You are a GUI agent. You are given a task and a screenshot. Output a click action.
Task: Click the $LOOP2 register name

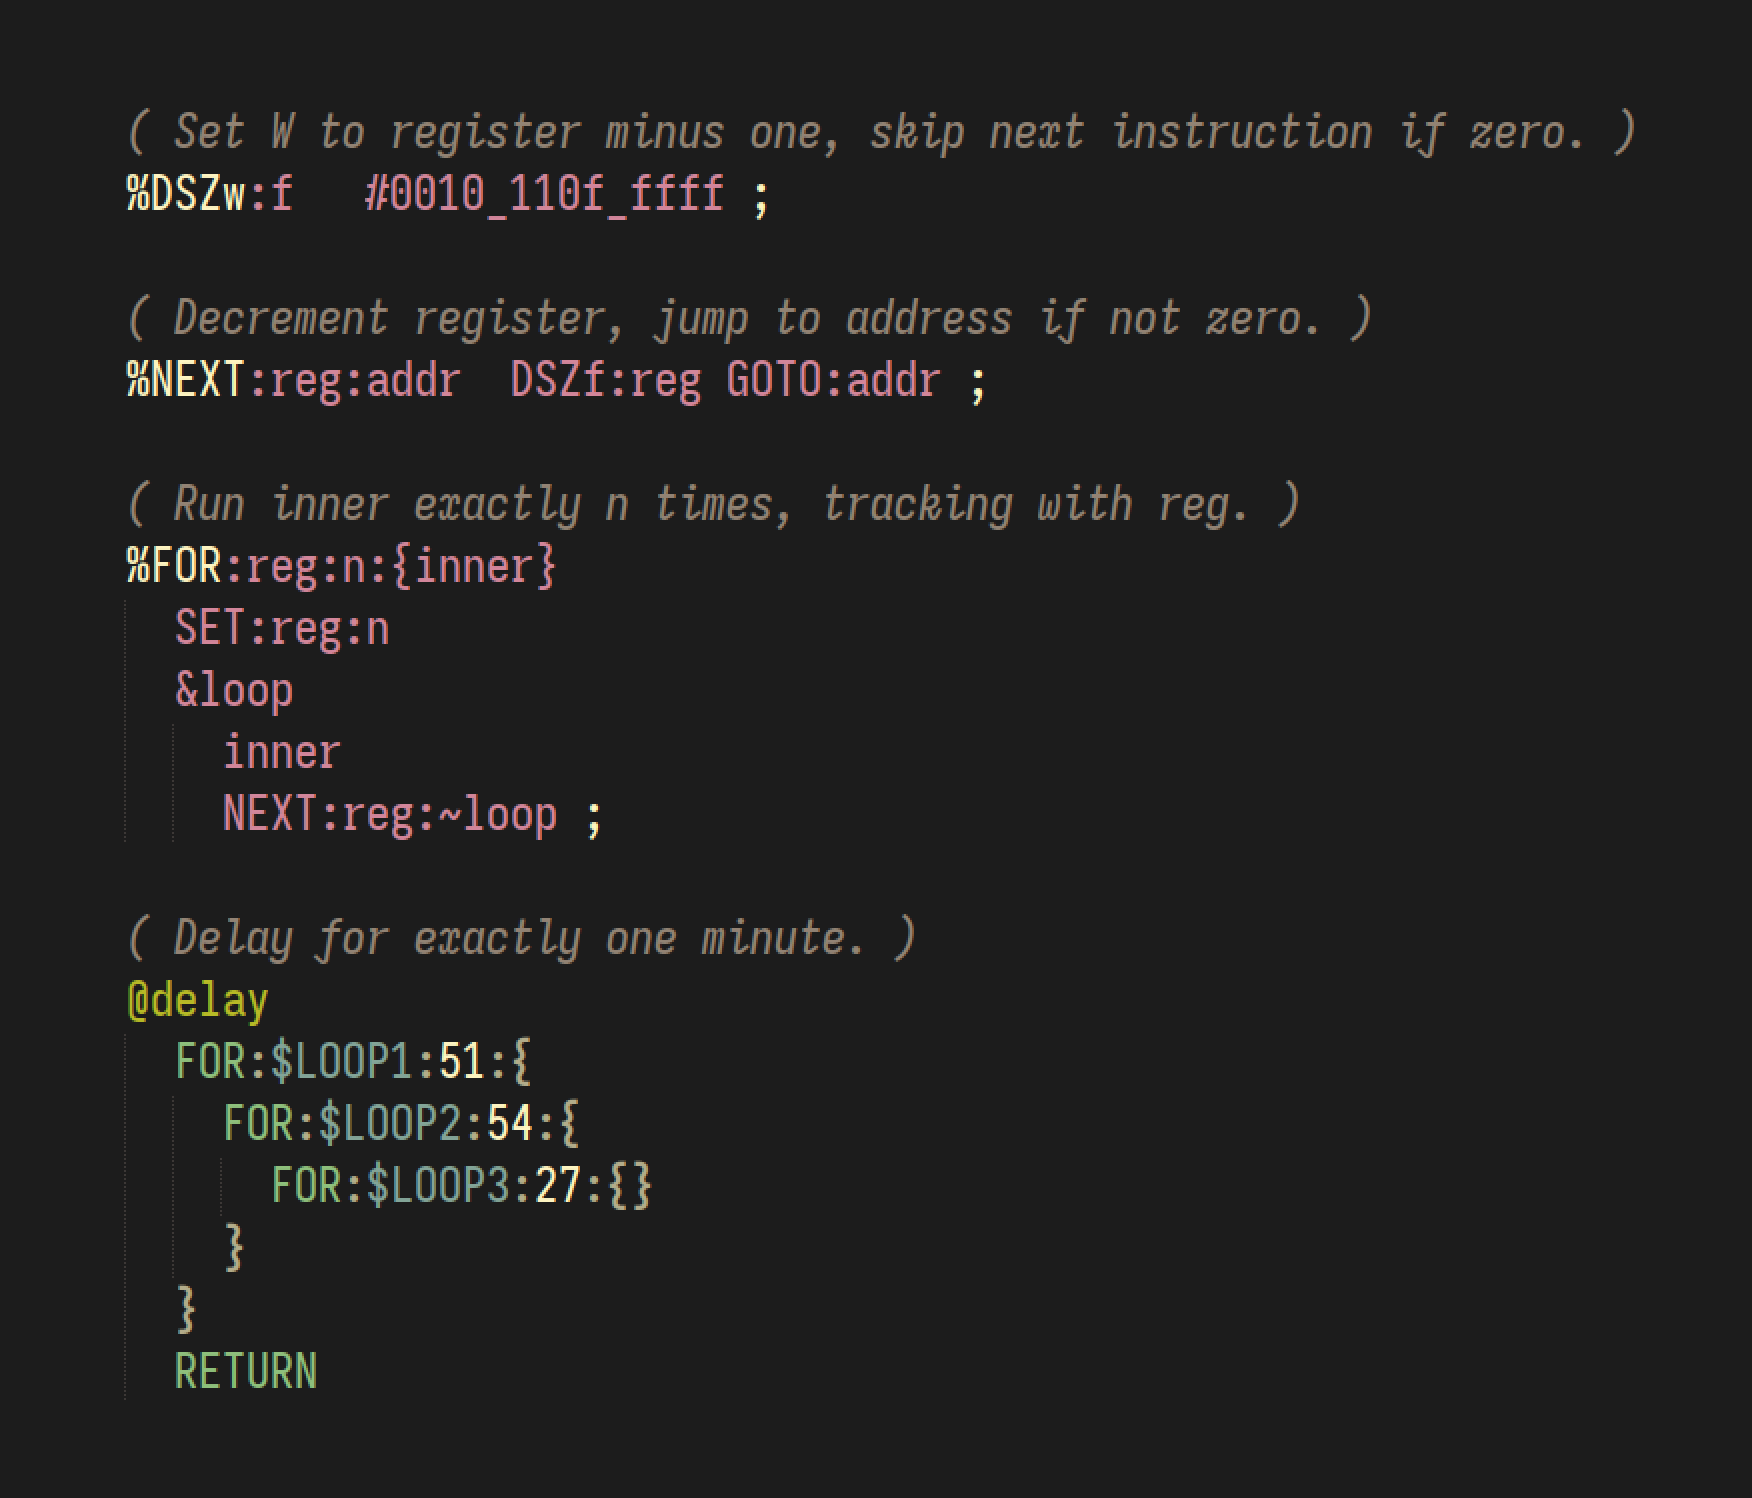[x=390, y=1123]
